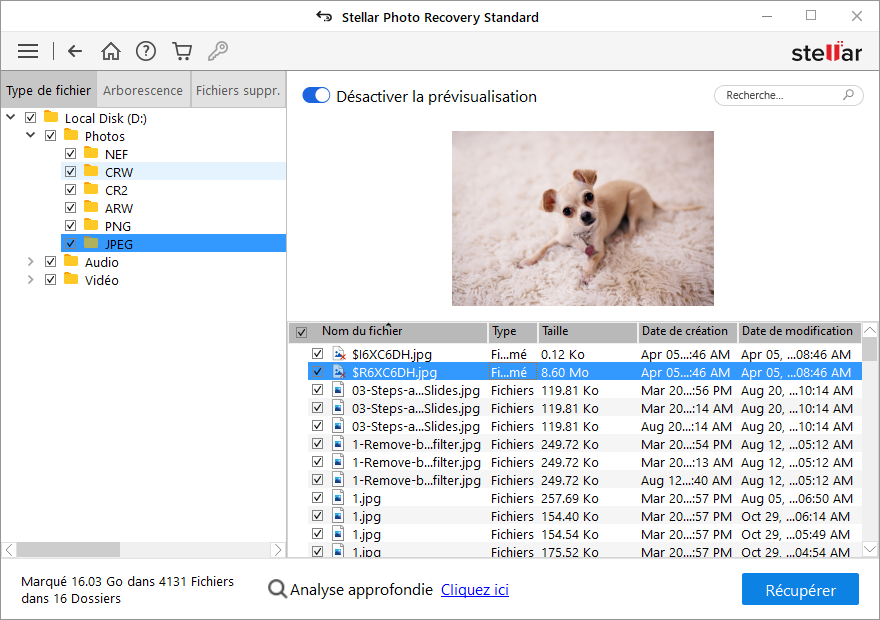Click the Cliquez ici link
This screenshot has height=620, width=880.
click(475, 590)
